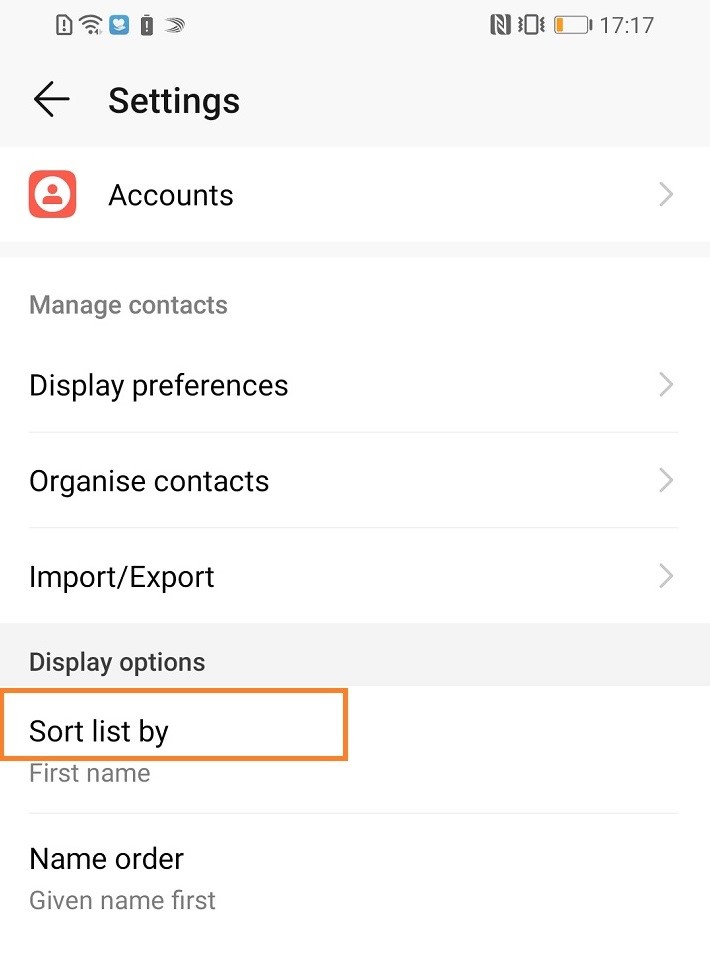The image size is (710, 962).
Task: Expand Organise contacts via its arrow
Action: click(665, 480)
